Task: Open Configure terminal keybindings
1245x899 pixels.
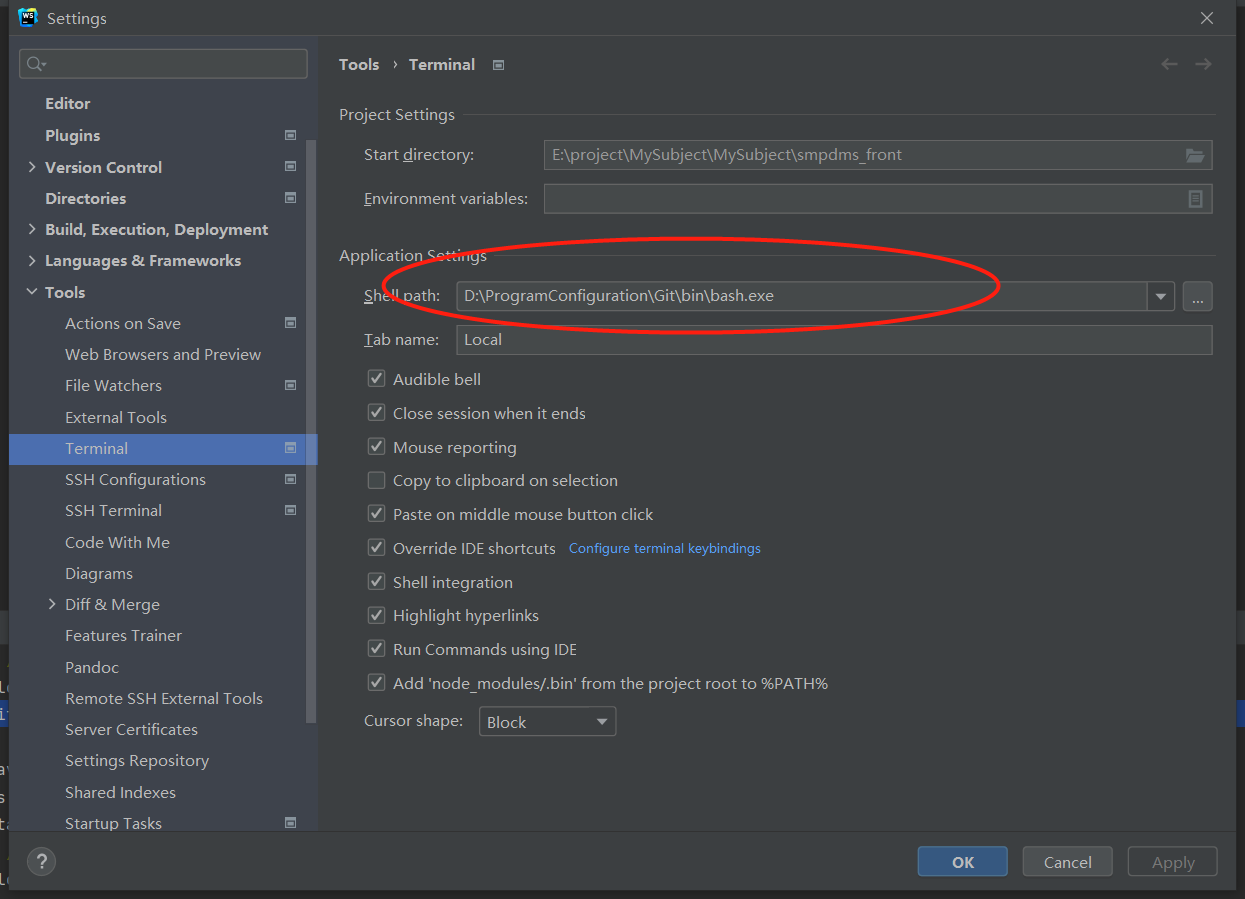Action: point(664,548)
